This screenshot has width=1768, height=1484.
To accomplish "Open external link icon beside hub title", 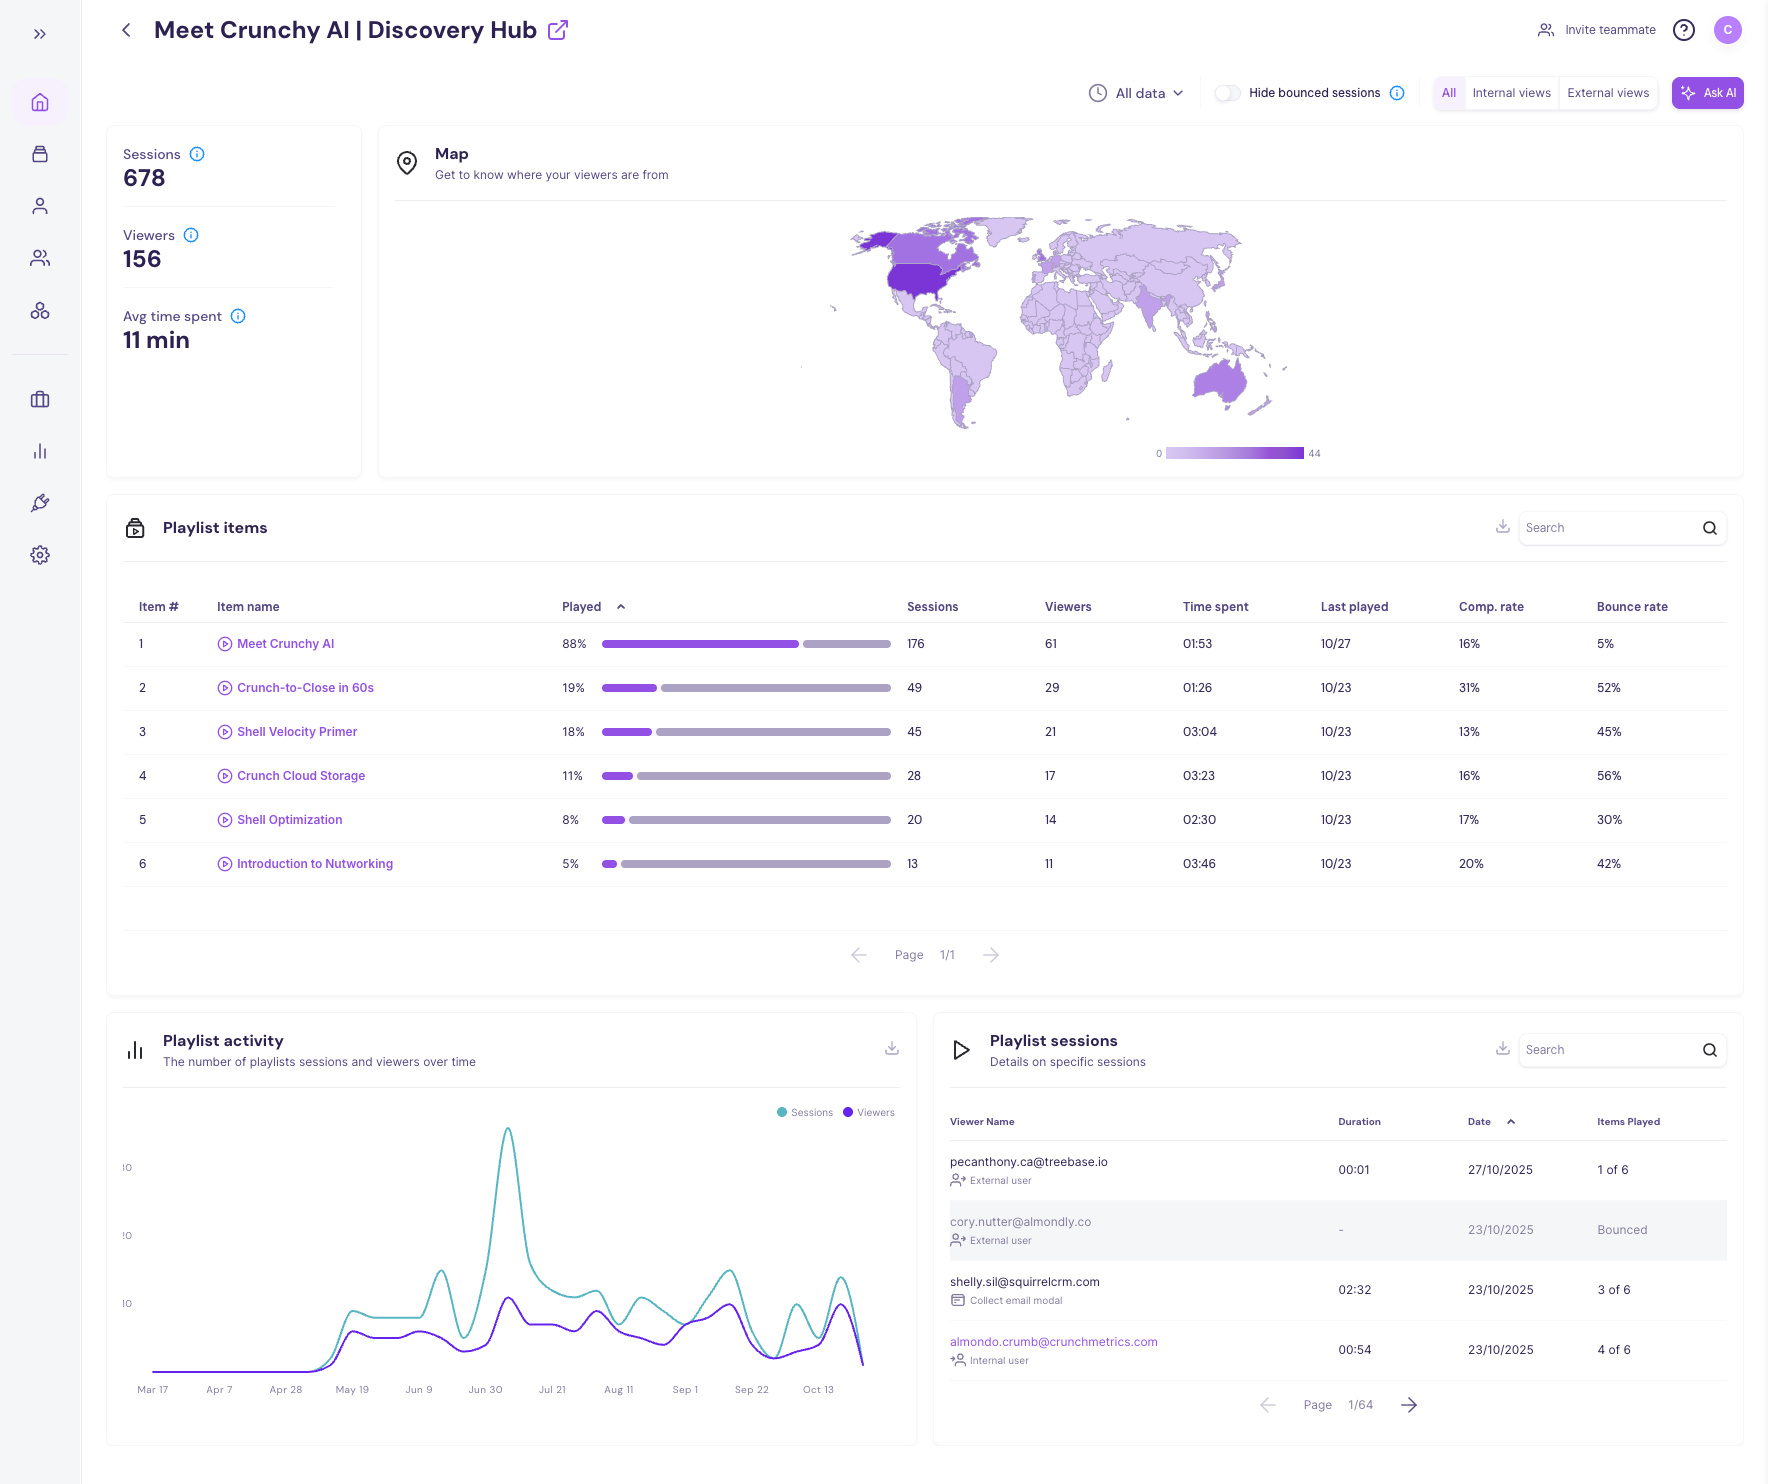I will [x=558, y=30].
